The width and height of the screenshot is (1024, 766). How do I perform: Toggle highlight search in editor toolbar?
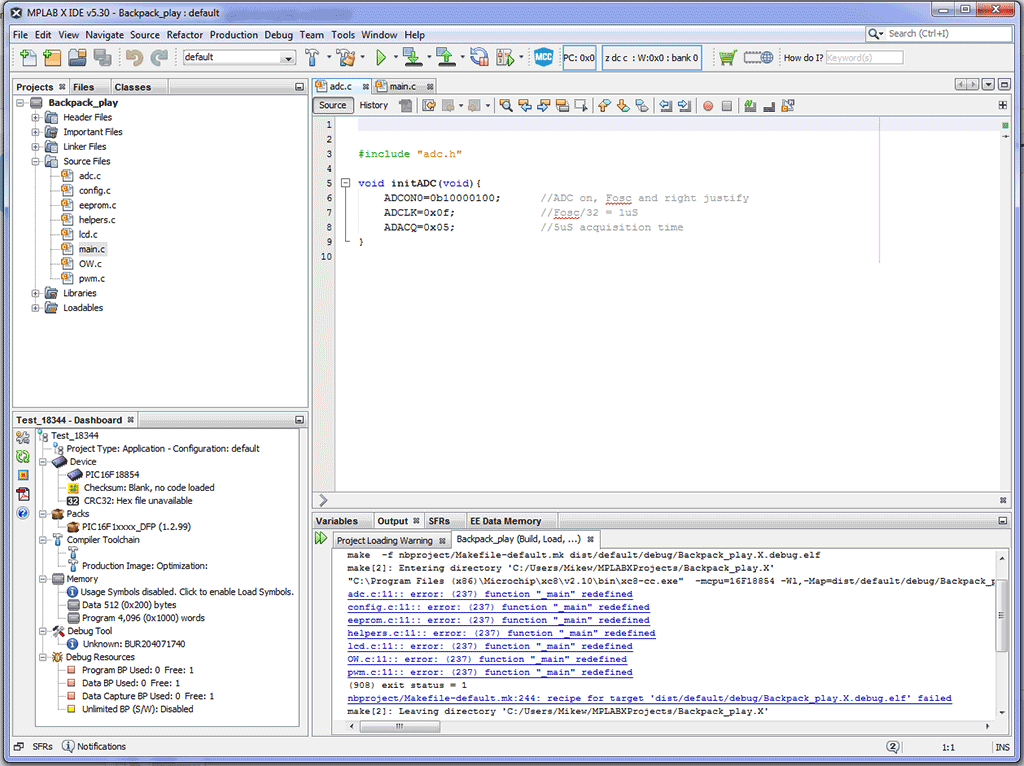(562, 106)
